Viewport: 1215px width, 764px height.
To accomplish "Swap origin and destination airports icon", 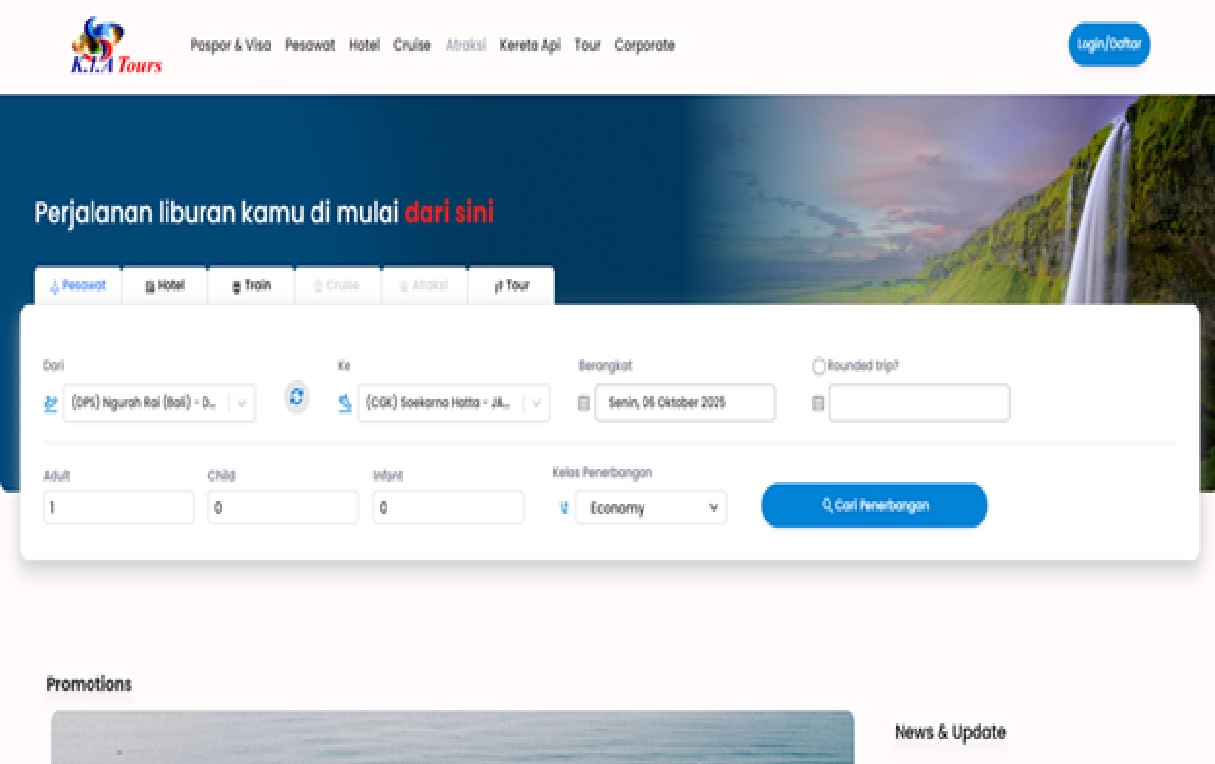I will pyautogui.click(x=296, y=397).
